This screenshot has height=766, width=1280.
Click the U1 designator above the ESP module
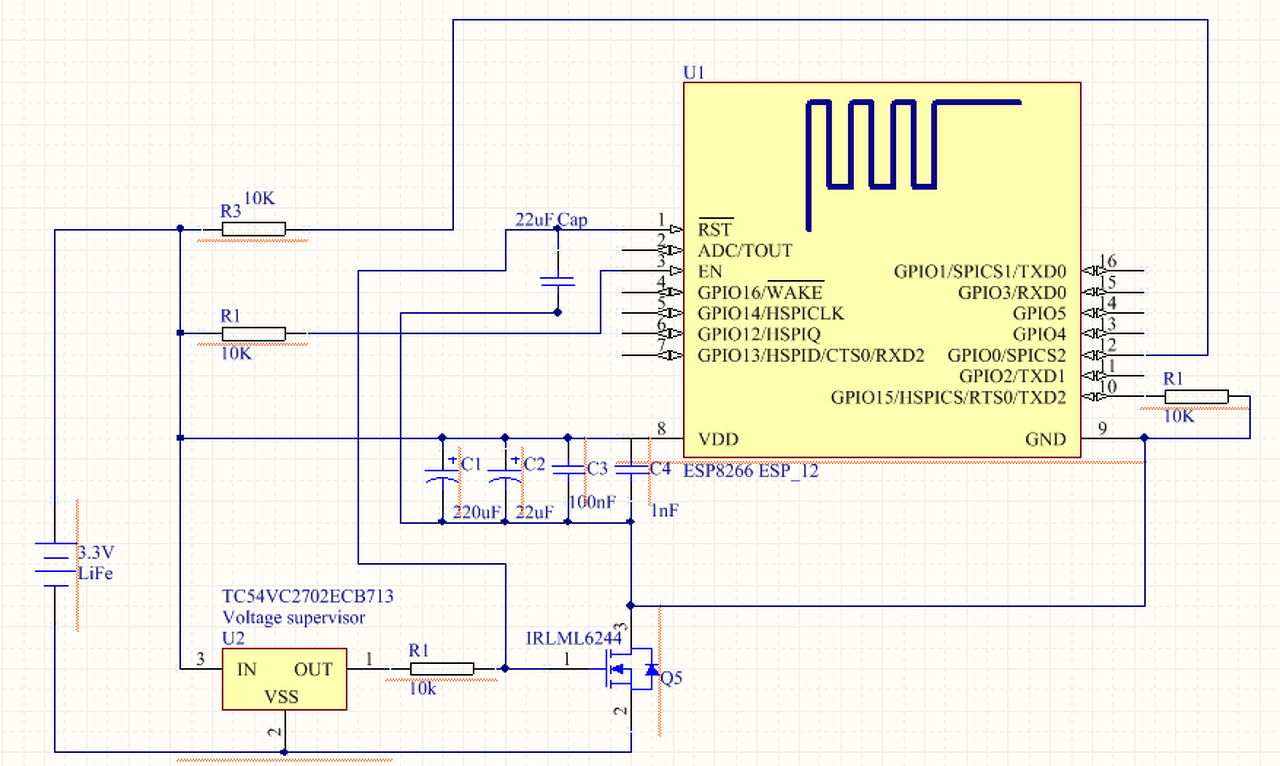coord(694,73)
